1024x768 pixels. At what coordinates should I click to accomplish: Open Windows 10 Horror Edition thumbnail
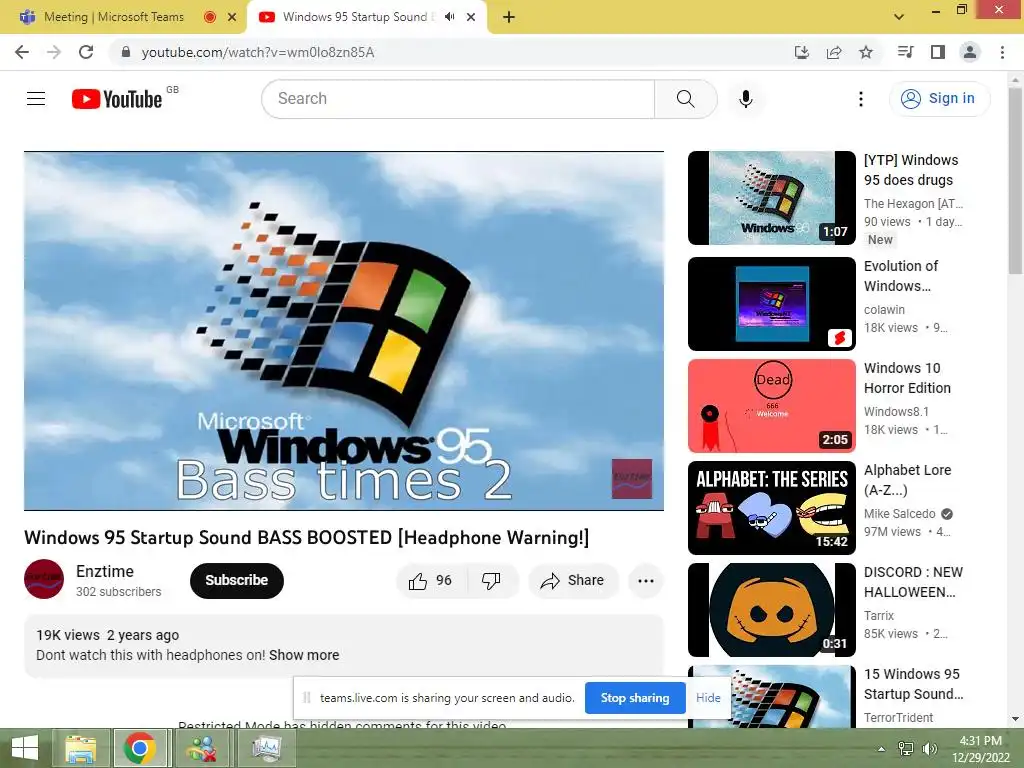[x=771, y=406]
